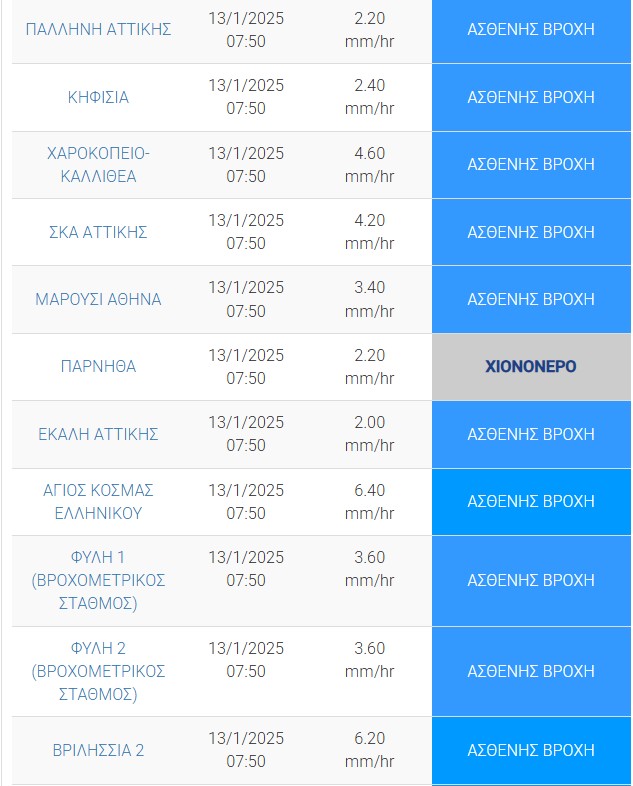
Task: Click ΑΣΘΕΝΗΣ ΒΡΟΧΗ status in ΣΚΑ ΑΤΤΙΚΗΣ row
Action: (531, 232)
